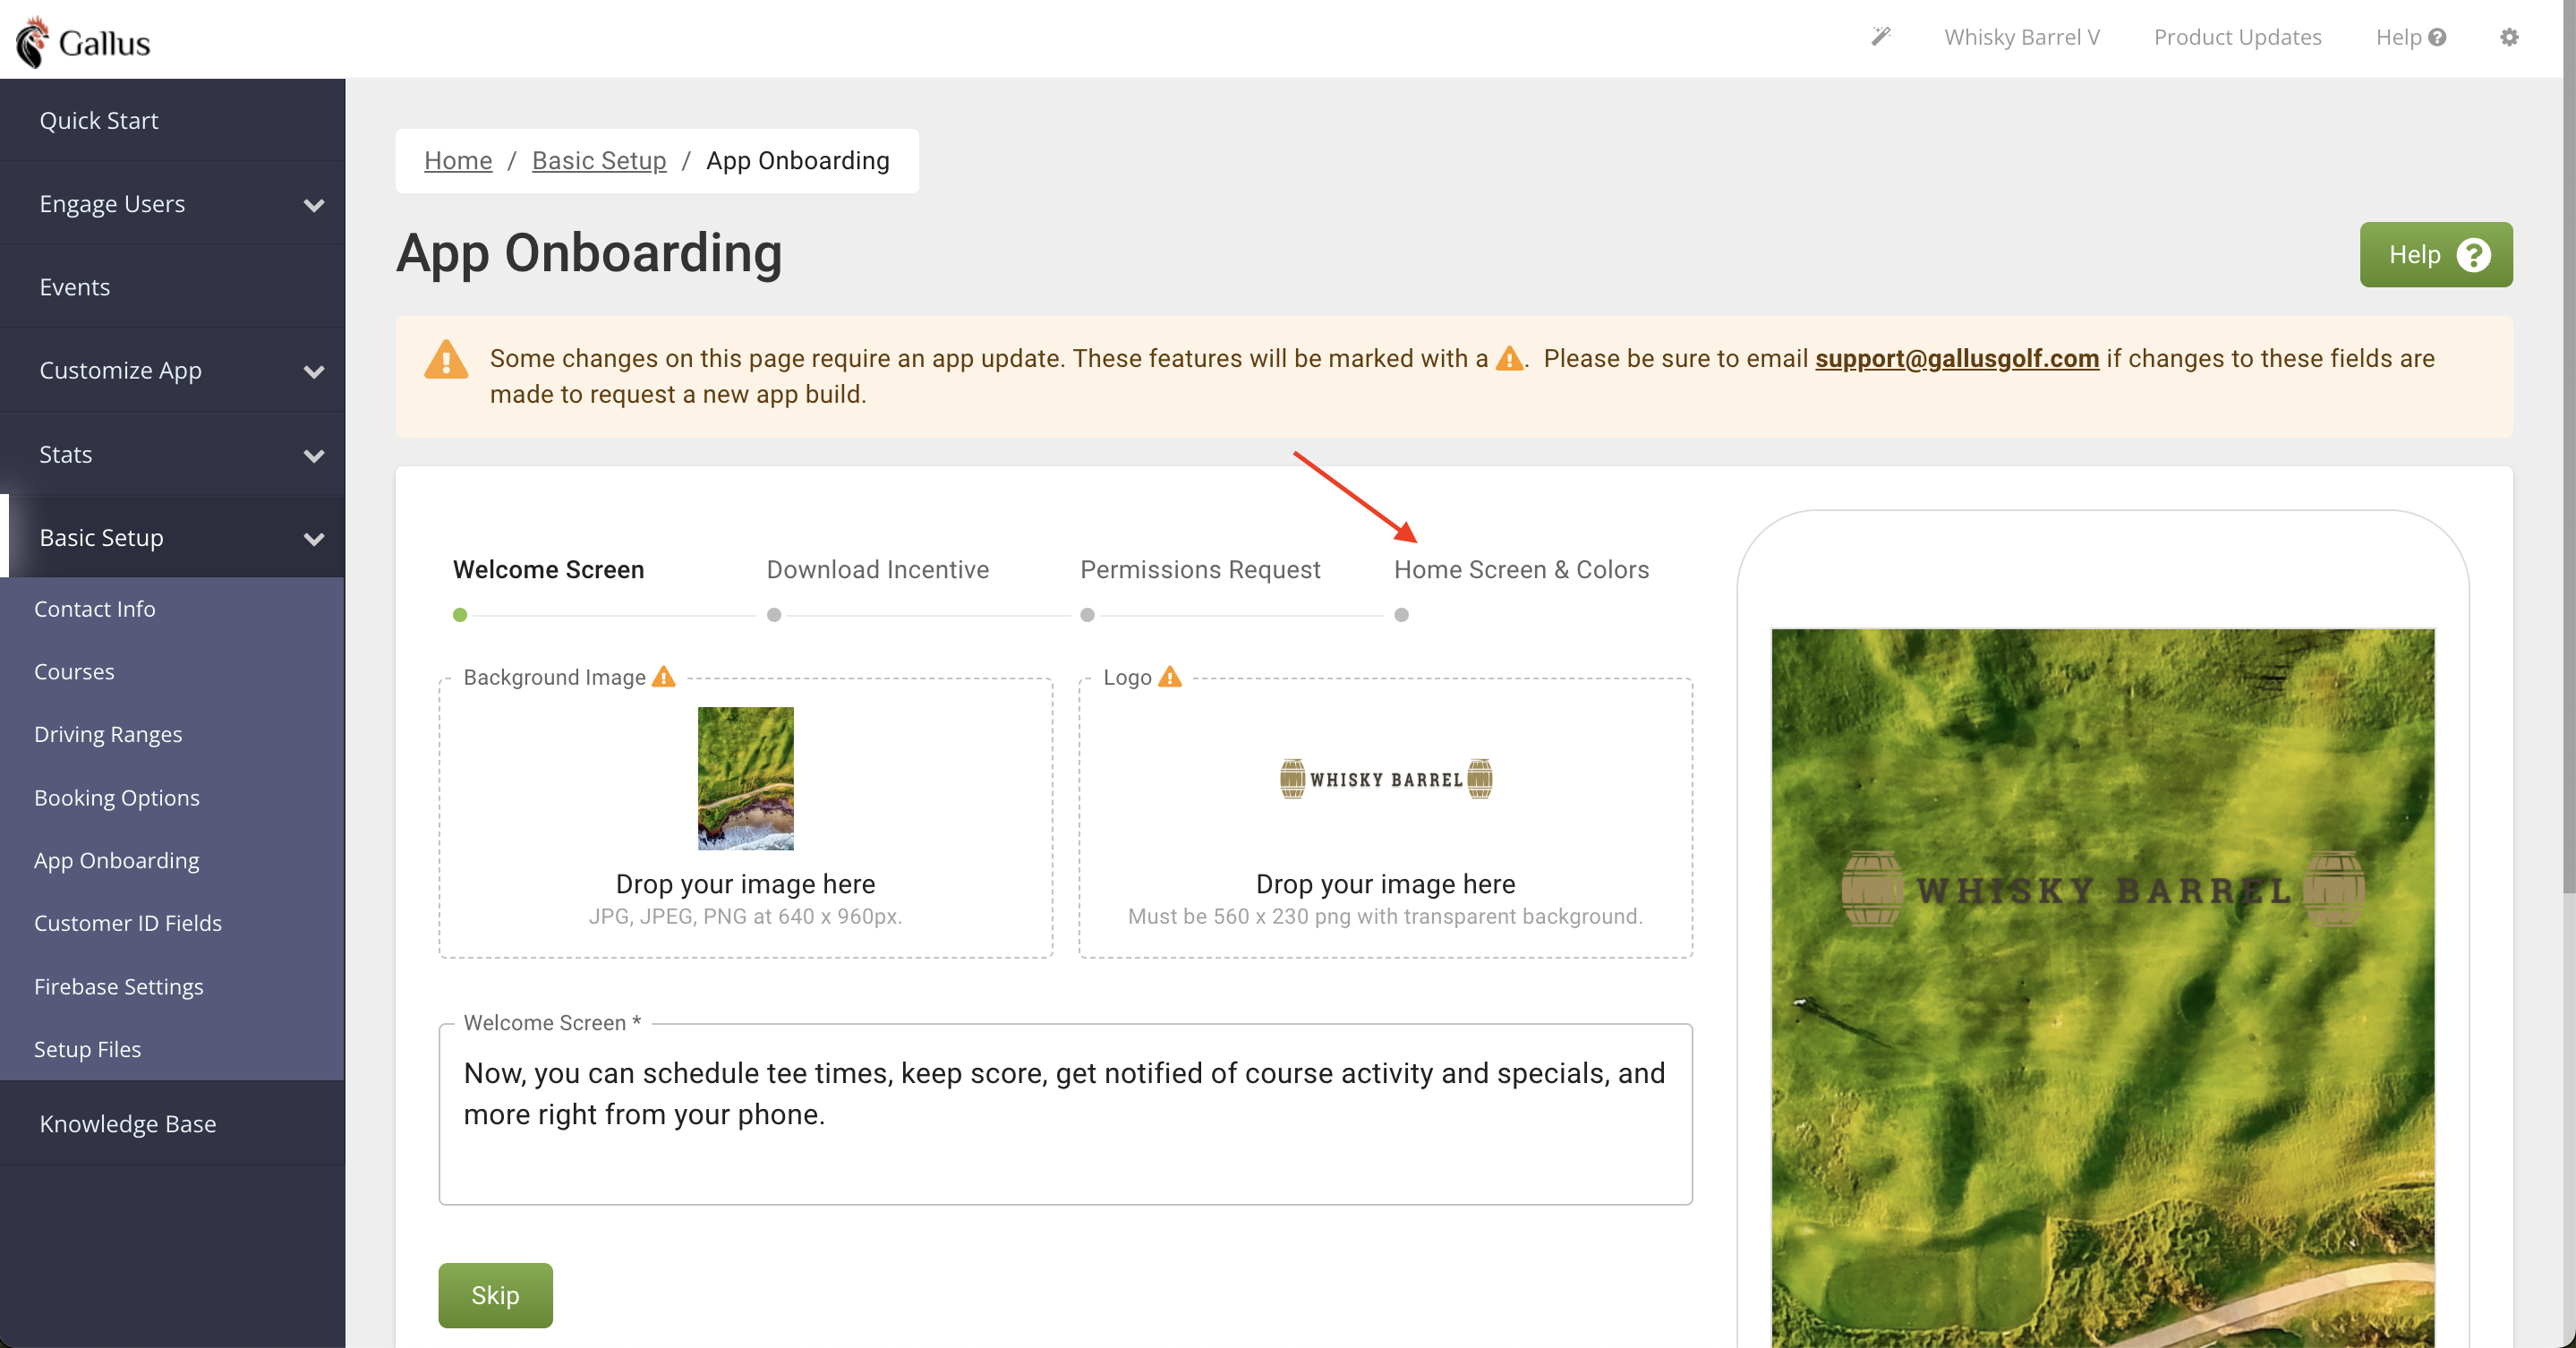Screen dimensions: 2576x1348
Task: Click into the Welcome Screen text field
Action: tap(1065, 1114)
